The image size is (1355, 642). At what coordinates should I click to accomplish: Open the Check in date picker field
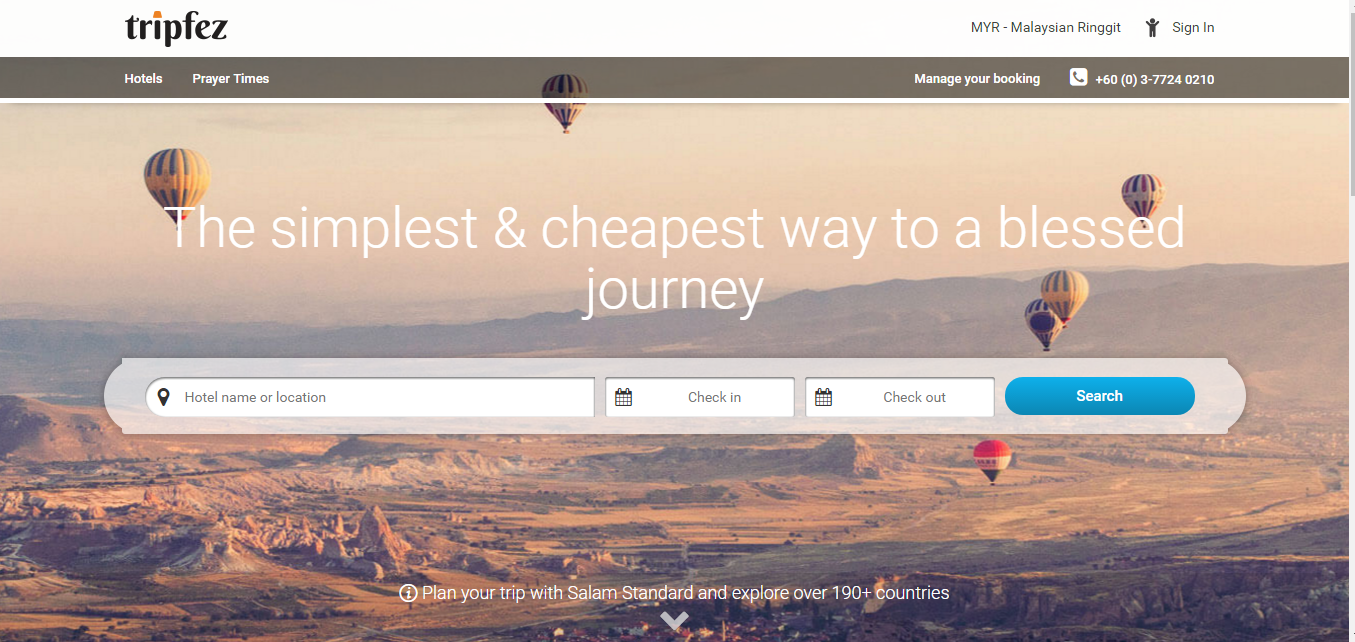pyautogui.click(x=700, y=397)
